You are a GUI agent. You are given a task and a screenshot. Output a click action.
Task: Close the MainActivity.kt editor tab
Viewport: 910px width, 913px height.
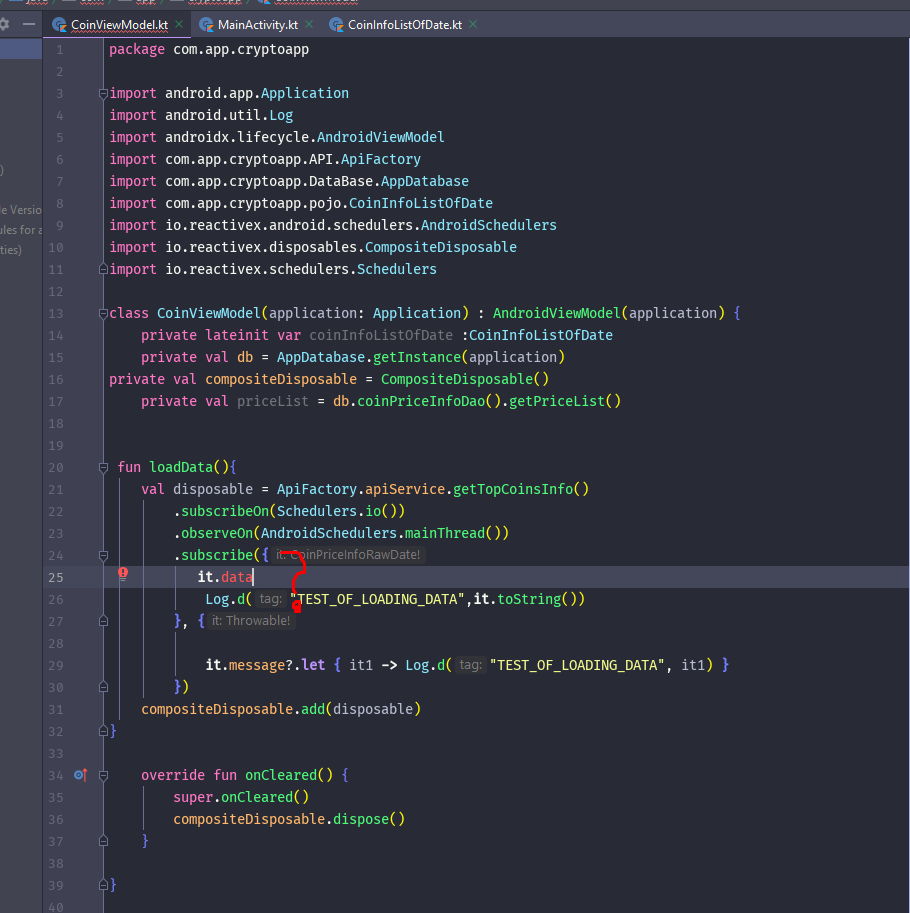click(x=308, y=25)
